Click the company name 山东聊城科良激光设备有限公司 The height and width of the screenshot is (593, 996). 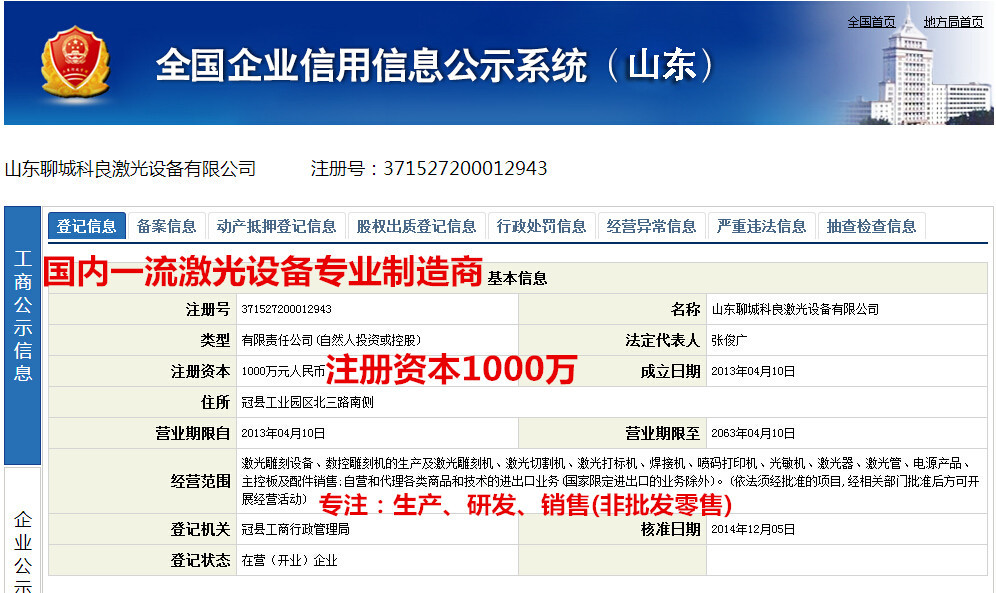point(128,168)
